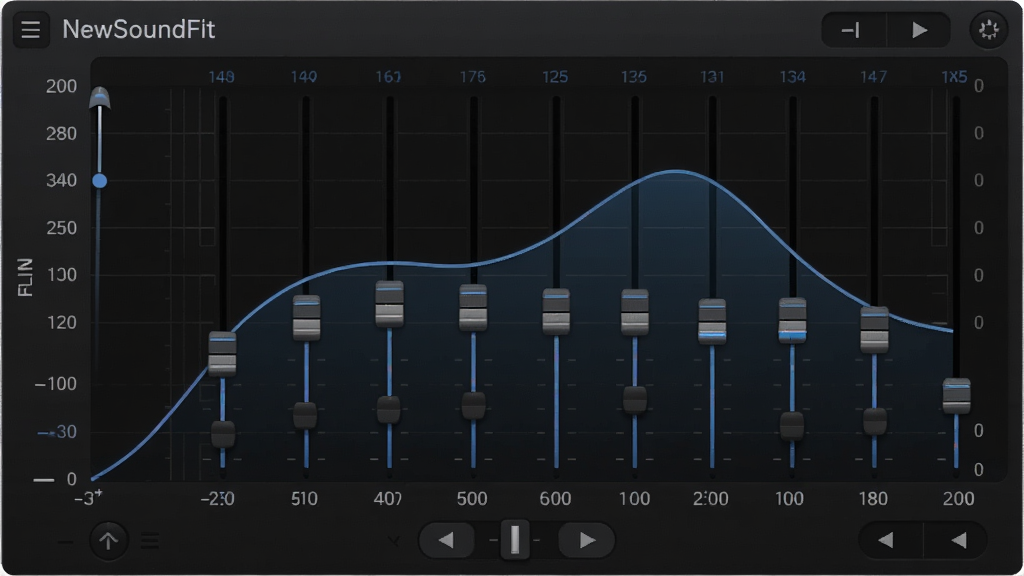Click the value 147 above the 180 band
The height and width of the screenshot is (576, 1024).
pyautogui.click(x=873, y=77)
